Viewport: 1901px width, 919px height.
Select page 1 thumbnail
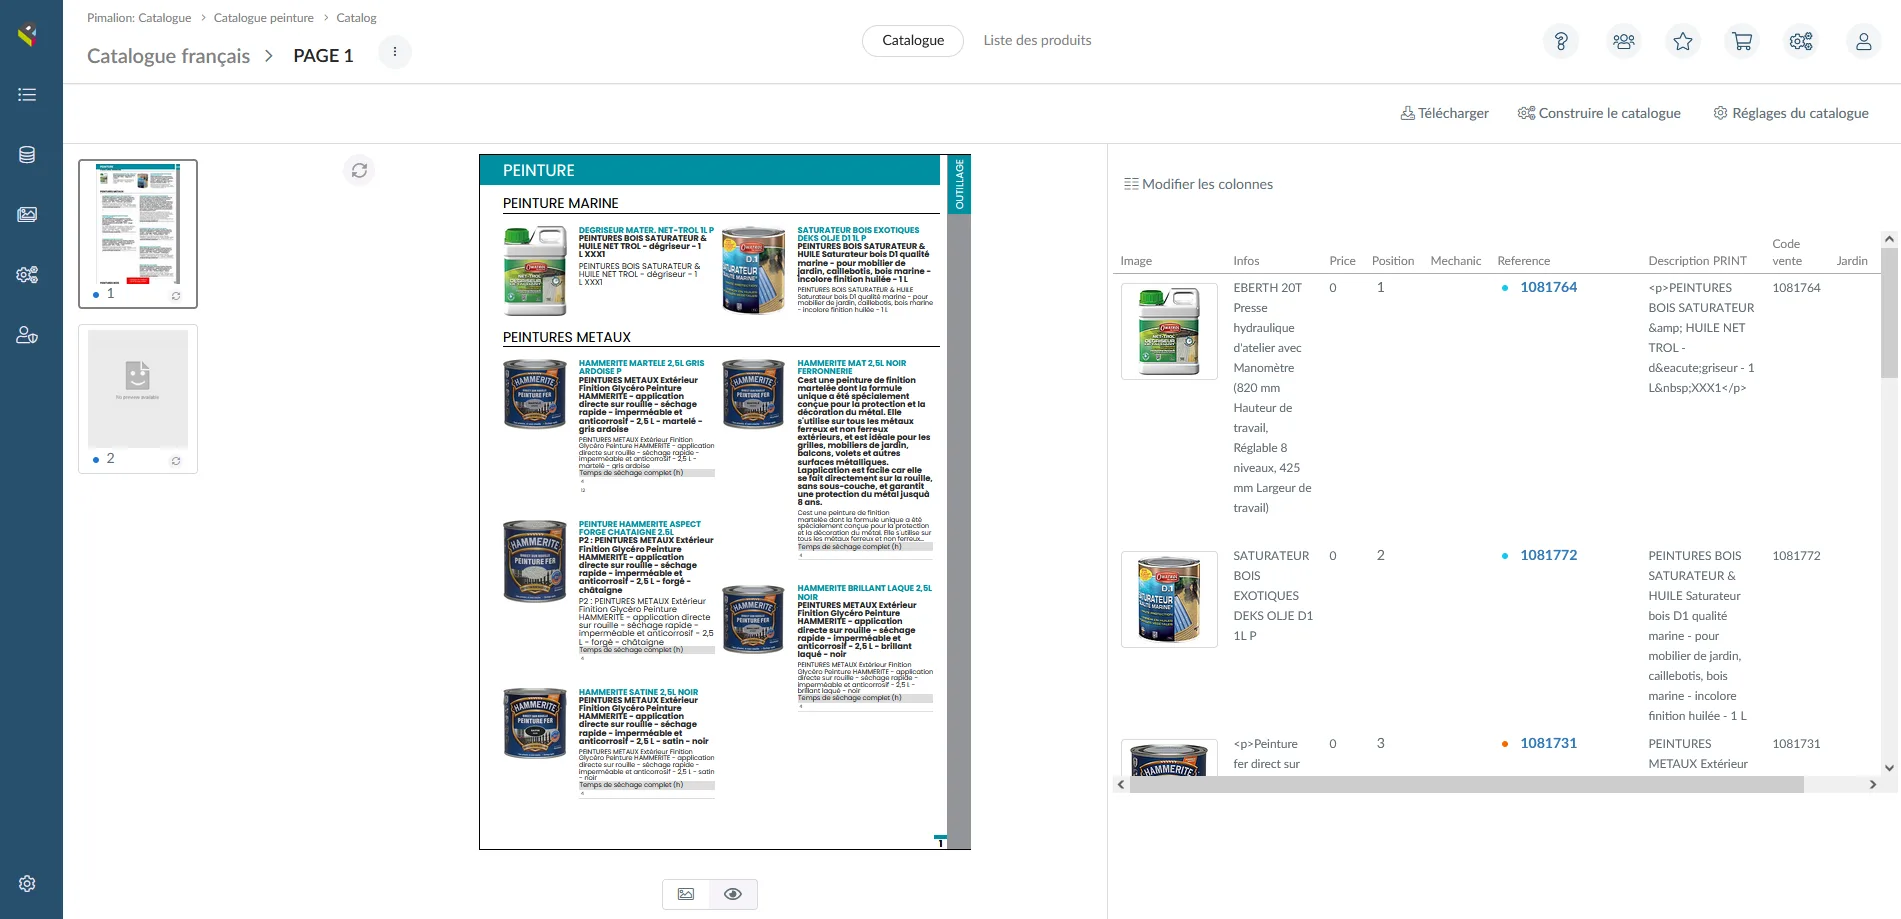tap(138, 234)
